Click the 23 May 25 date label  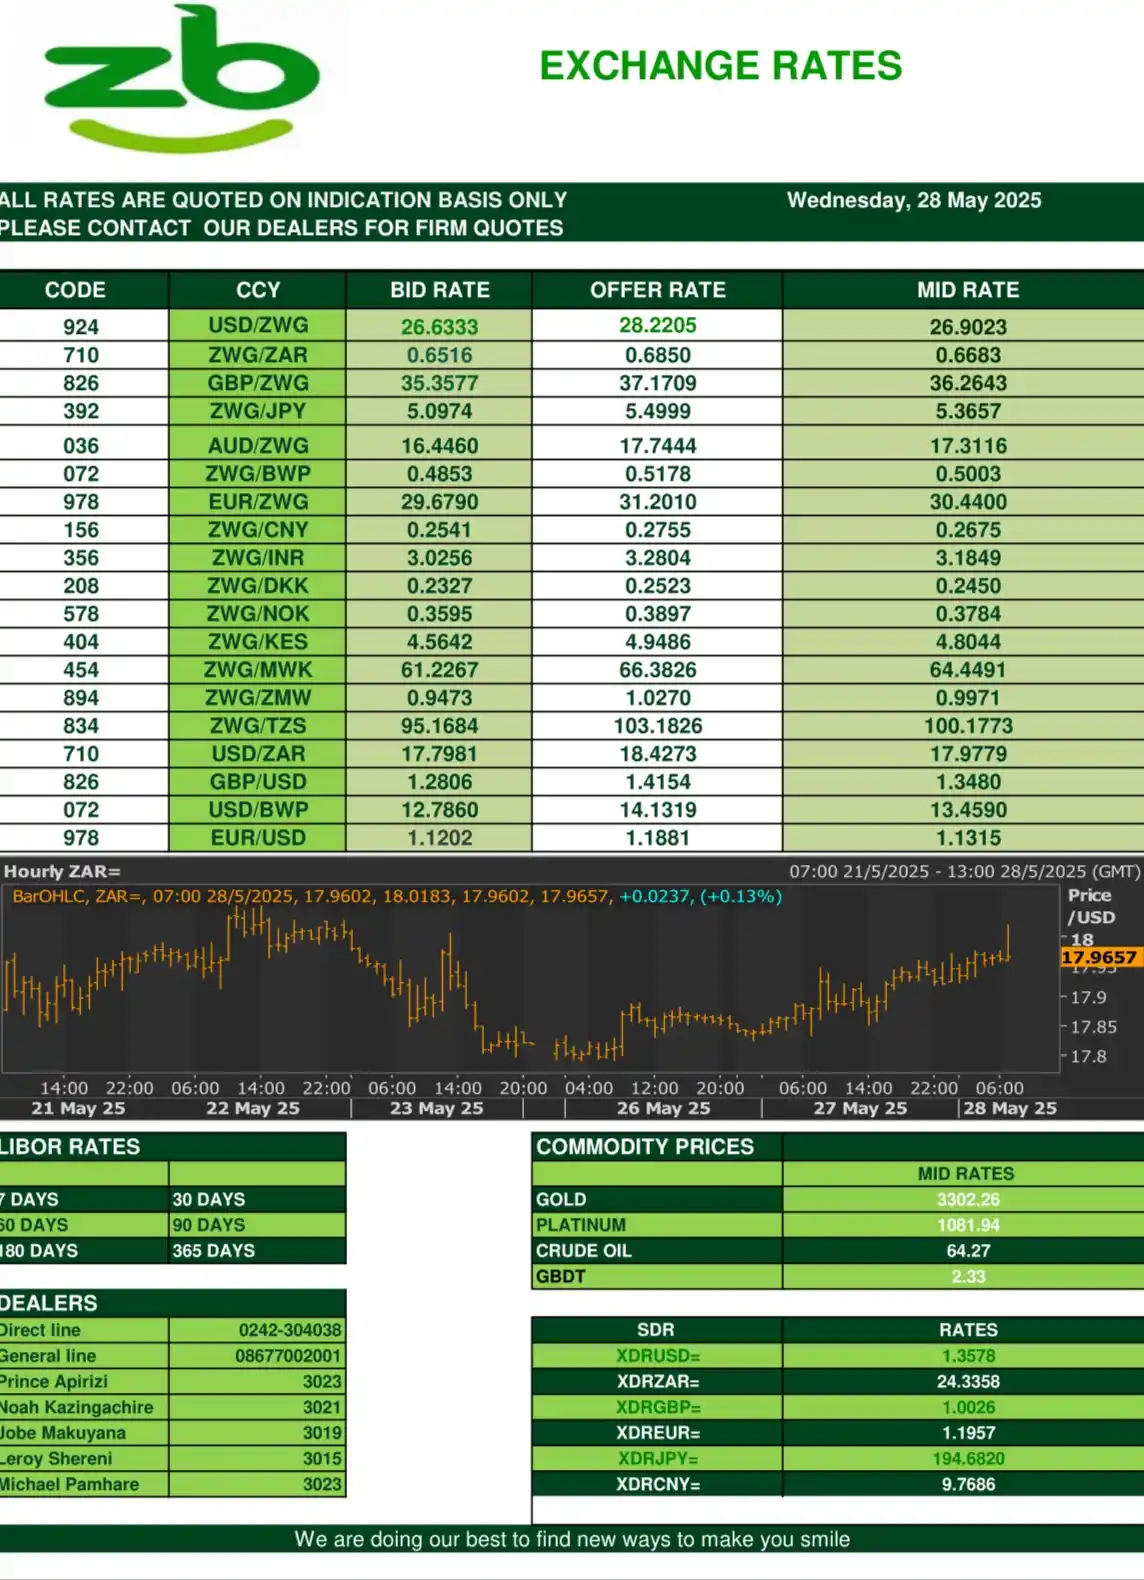click(x=436, y=1108)
